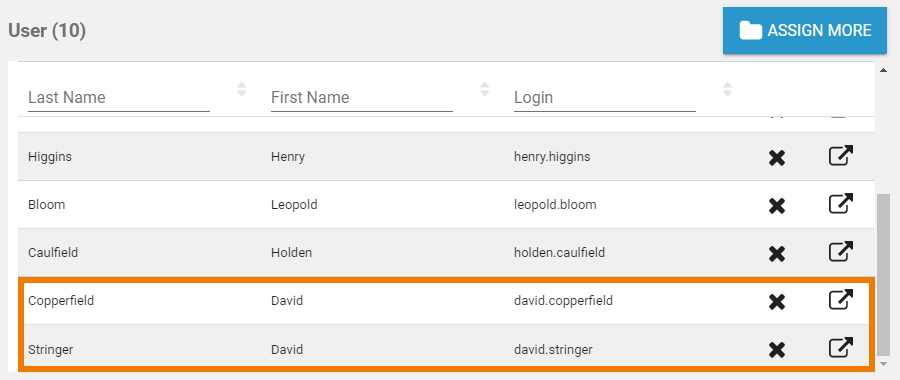The image size is (900, 380).
Task: Open Henry Higgins in external view
Action: pyautogui.click(x=841, y=156)
